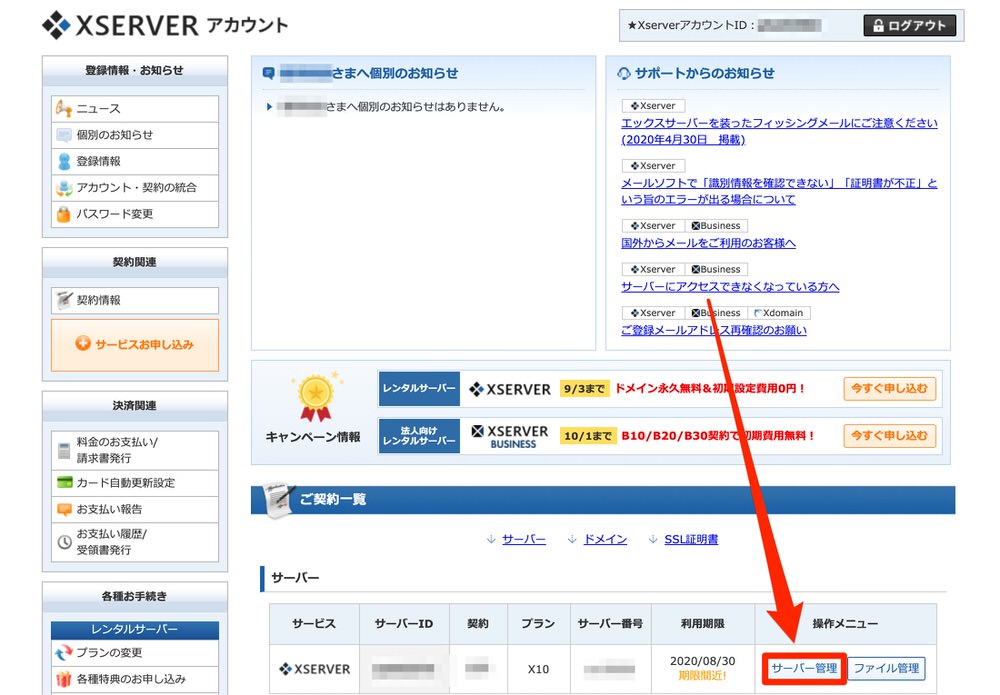Click the person icon beside 登録情報
1000x695 pixels.
tap(64, 161)
